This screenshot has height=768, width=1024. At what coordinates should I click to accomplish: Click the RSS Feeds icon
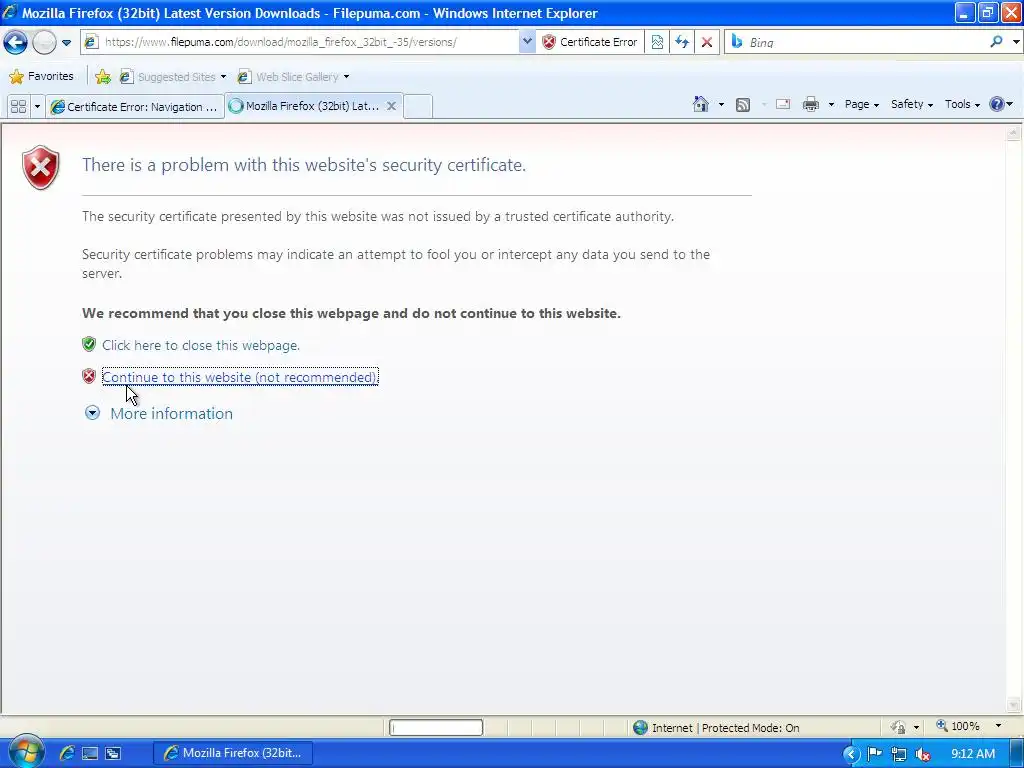743,104
